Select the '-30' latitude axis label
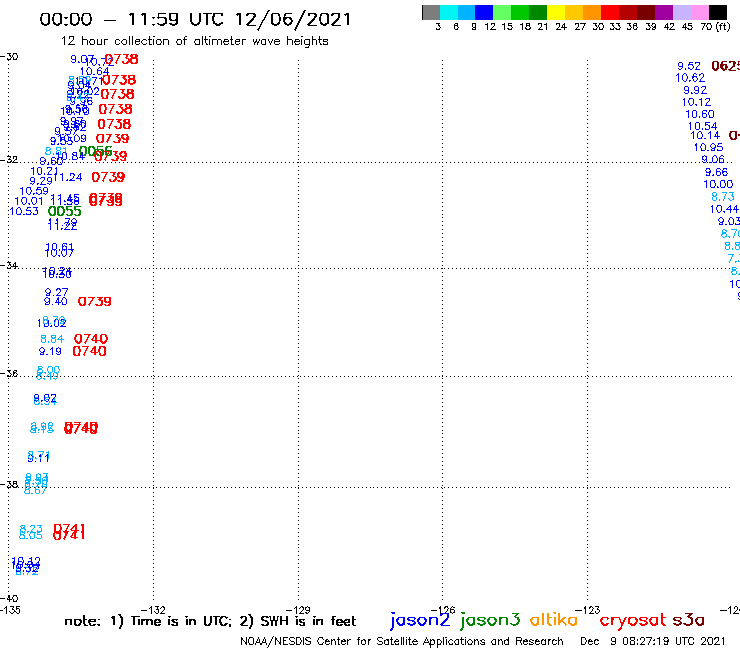This screenshot has height=650, width=740. (x=9, y=57)
